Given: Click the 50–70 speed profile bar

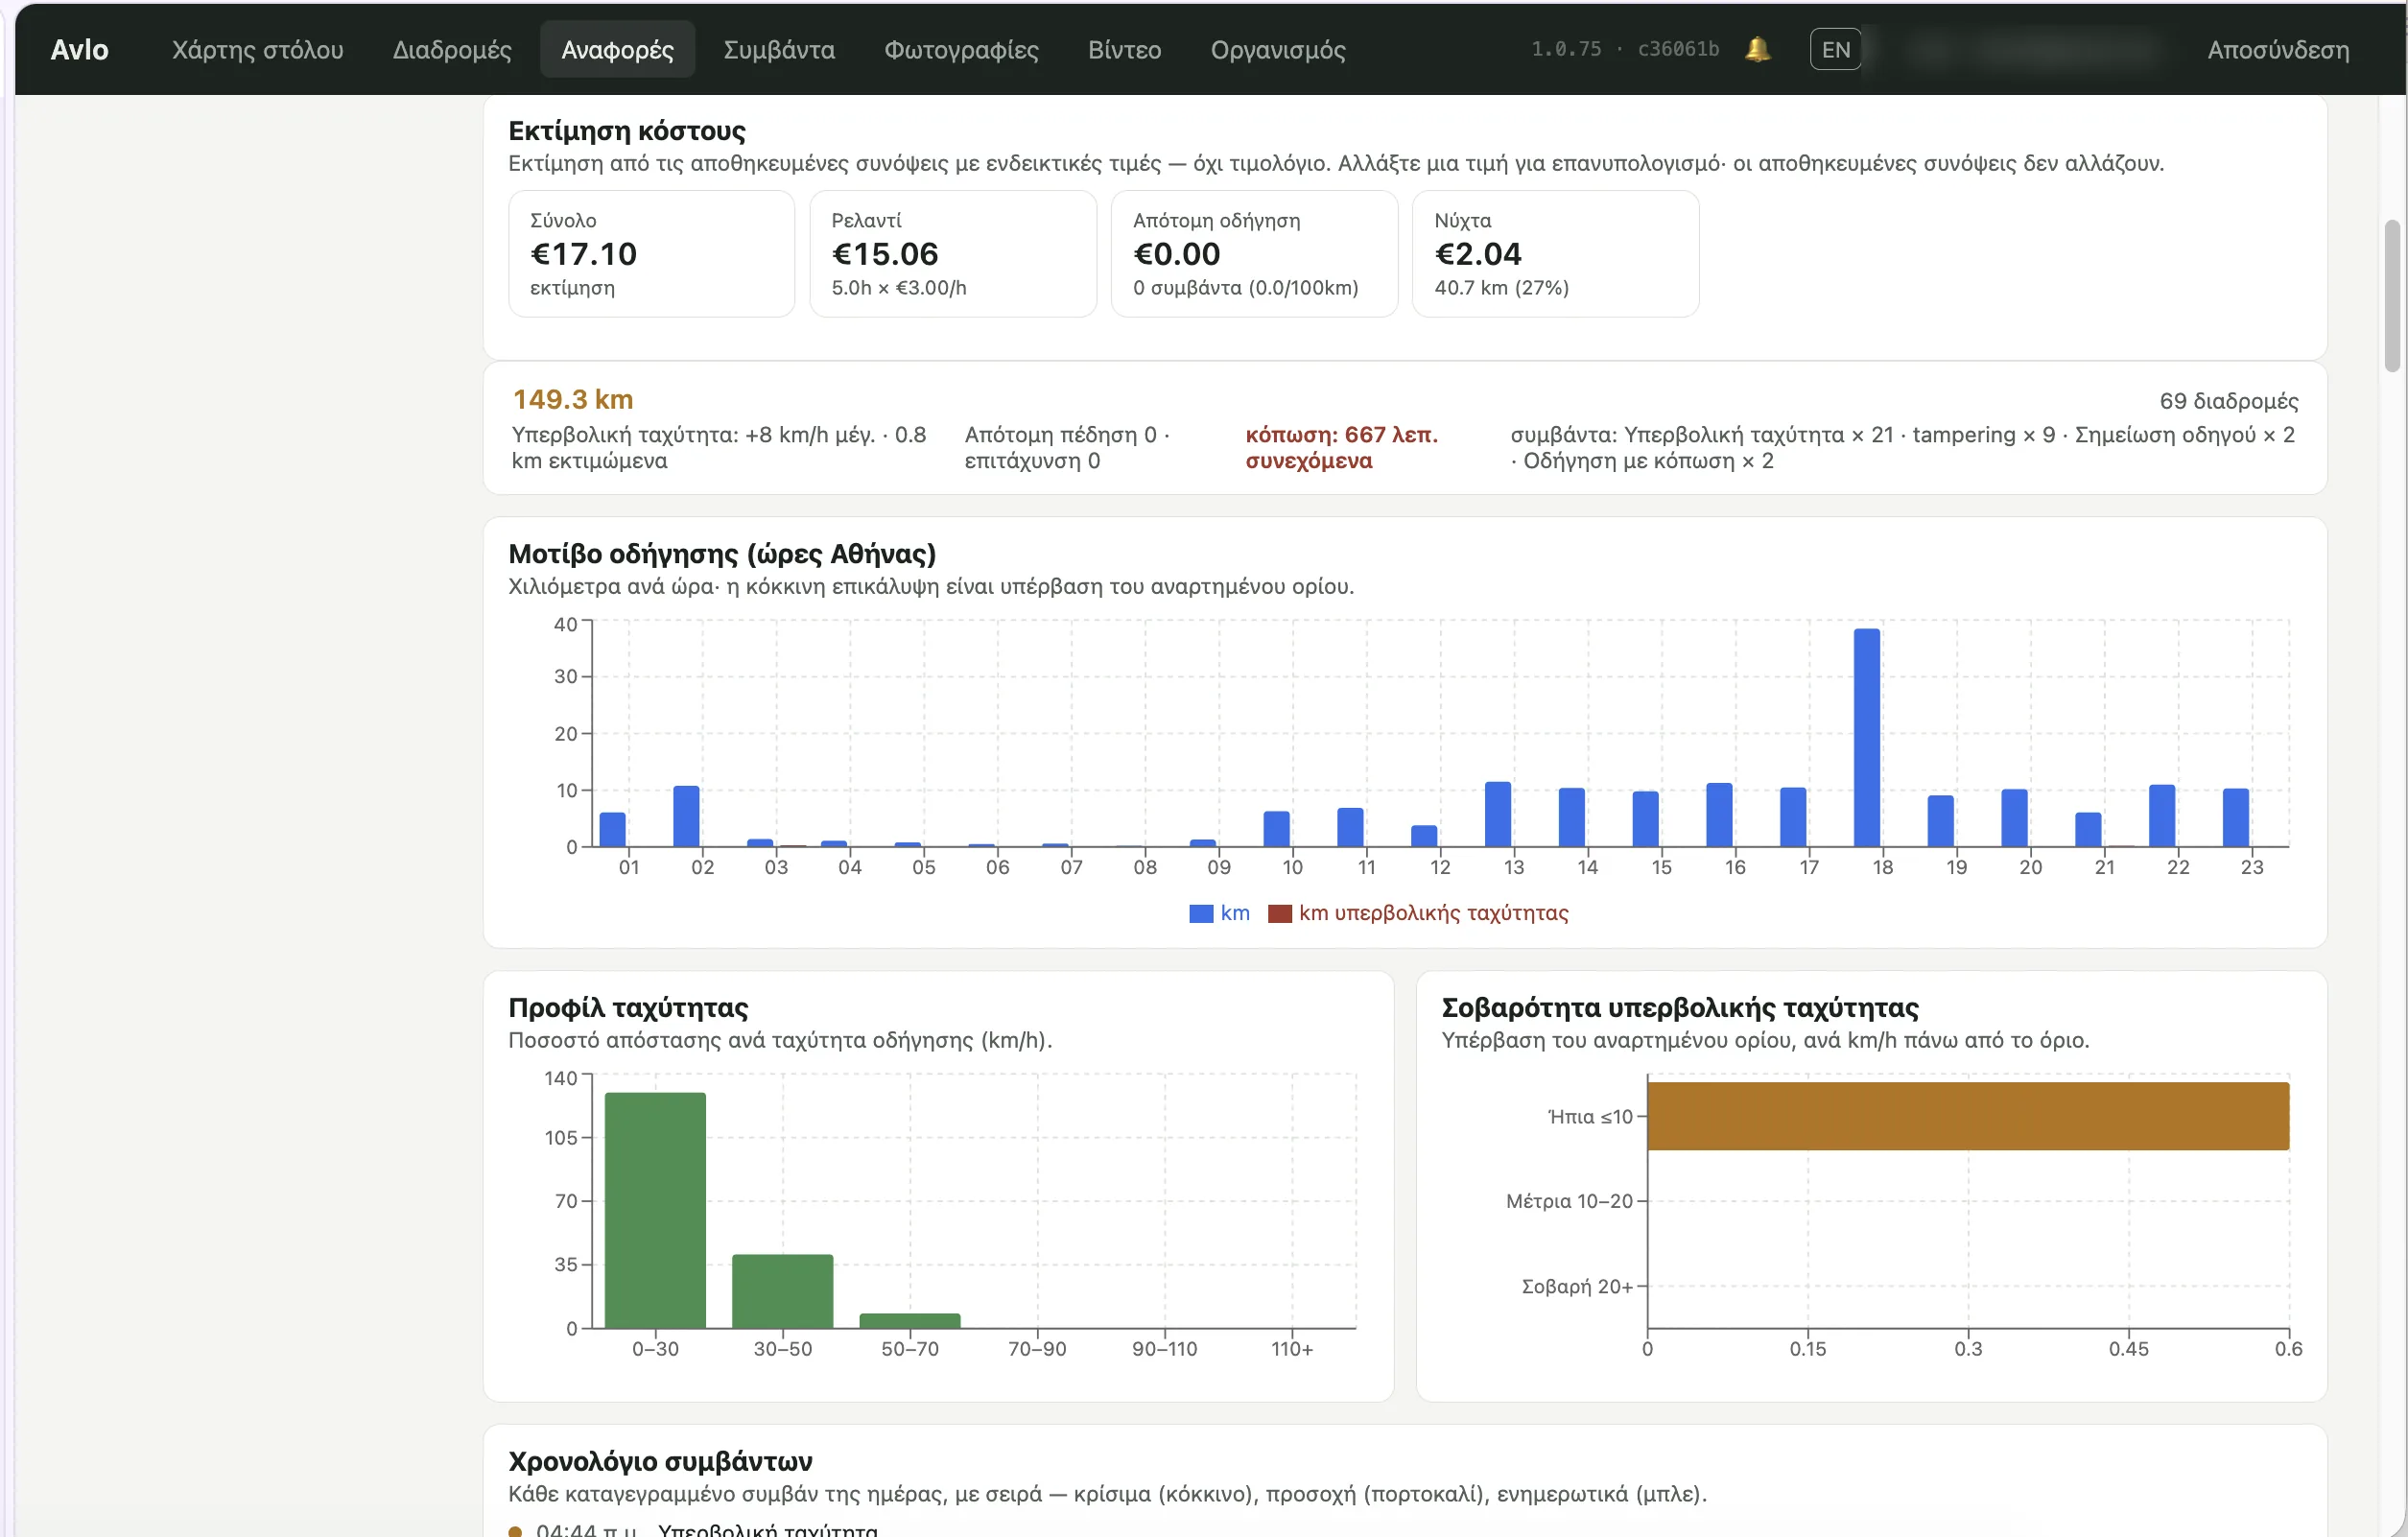Looking at the screenshot, I should click(910, 1321).
